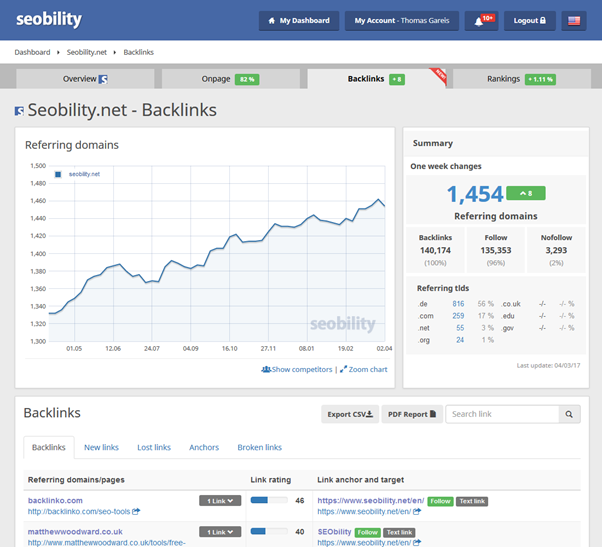Open .com TLD count 259
The height and width of the screenshot is (547, 602).
(x=458, y=316)
